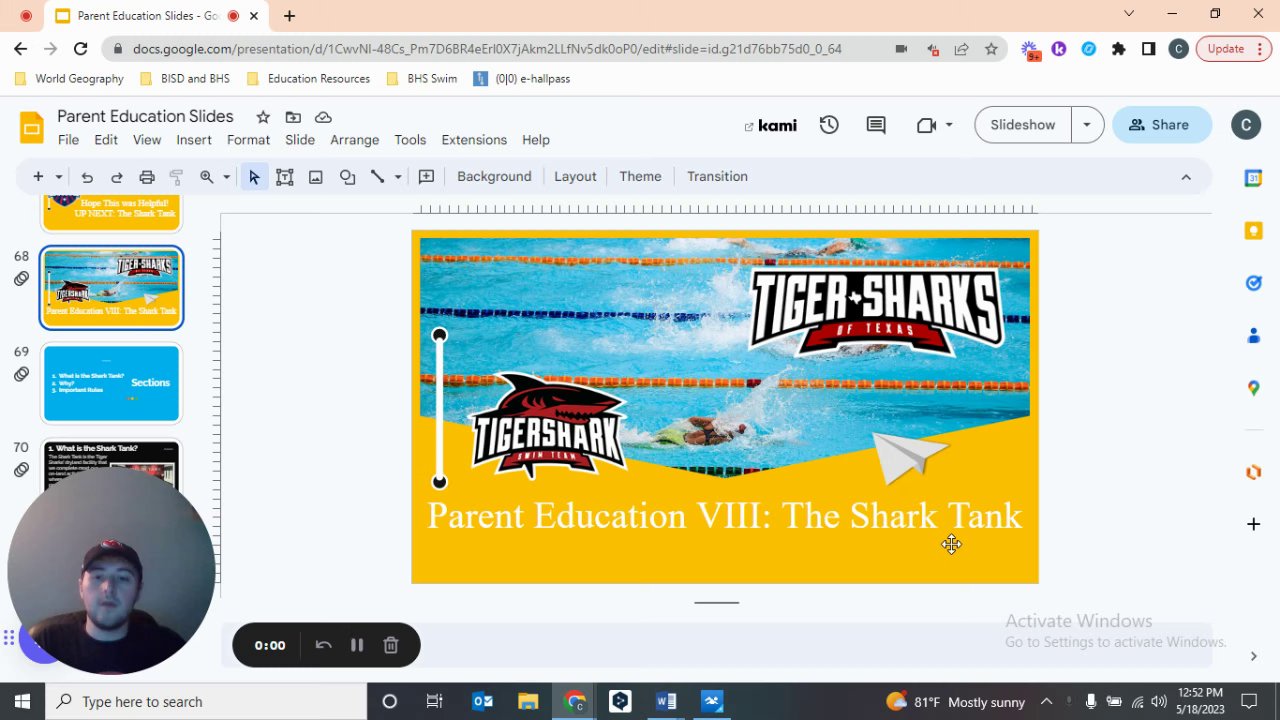The image size is (1280, 720).
Task: Open Google Maps in the side panel
Action: point(1253,388)
